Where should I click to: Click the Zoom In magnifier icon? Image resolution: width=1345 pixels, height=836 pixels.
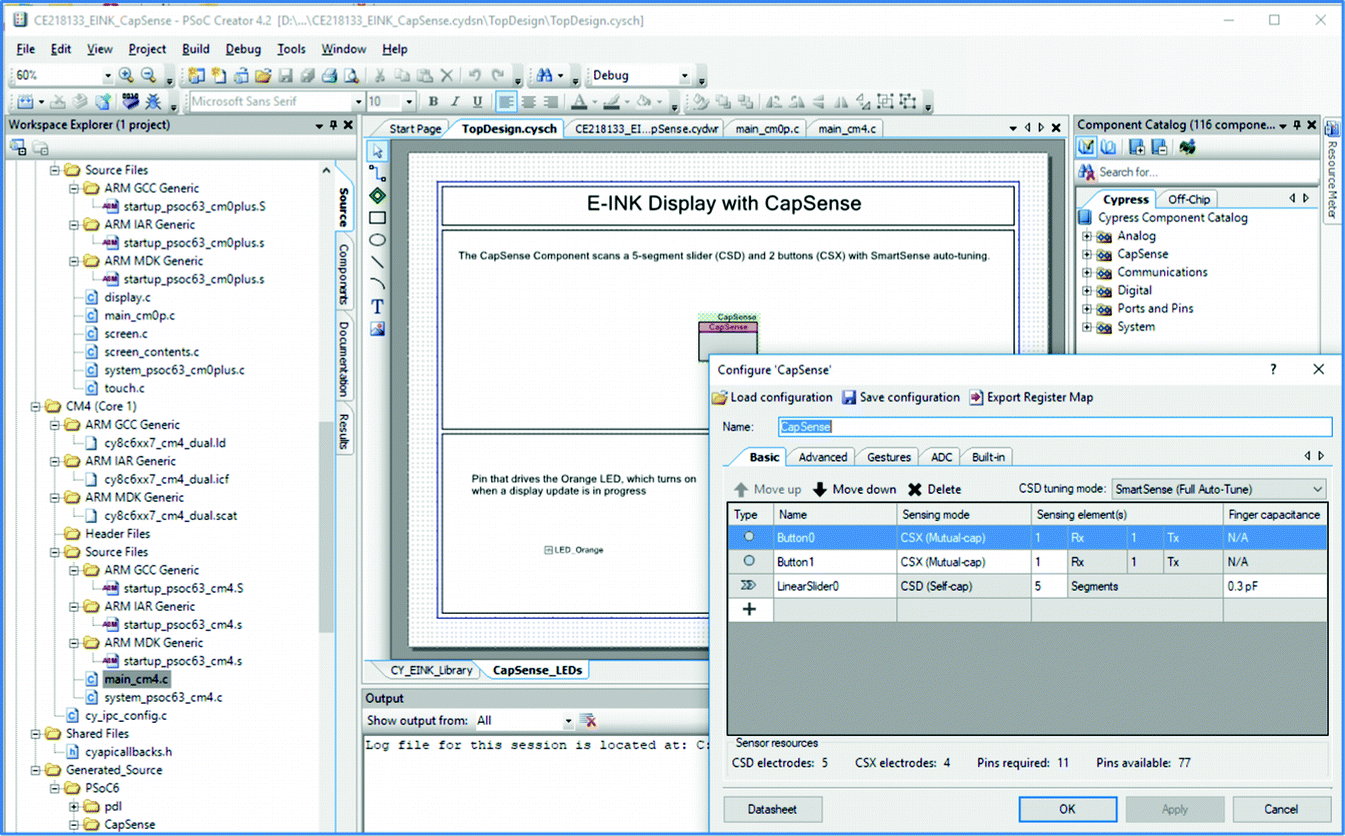point(126,76)
